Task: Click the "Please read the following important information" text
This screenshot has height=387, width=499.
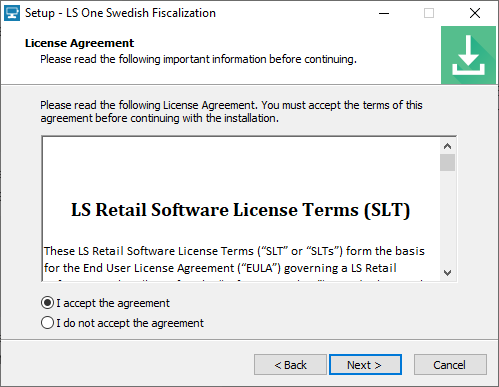Action: coord(198,59)
